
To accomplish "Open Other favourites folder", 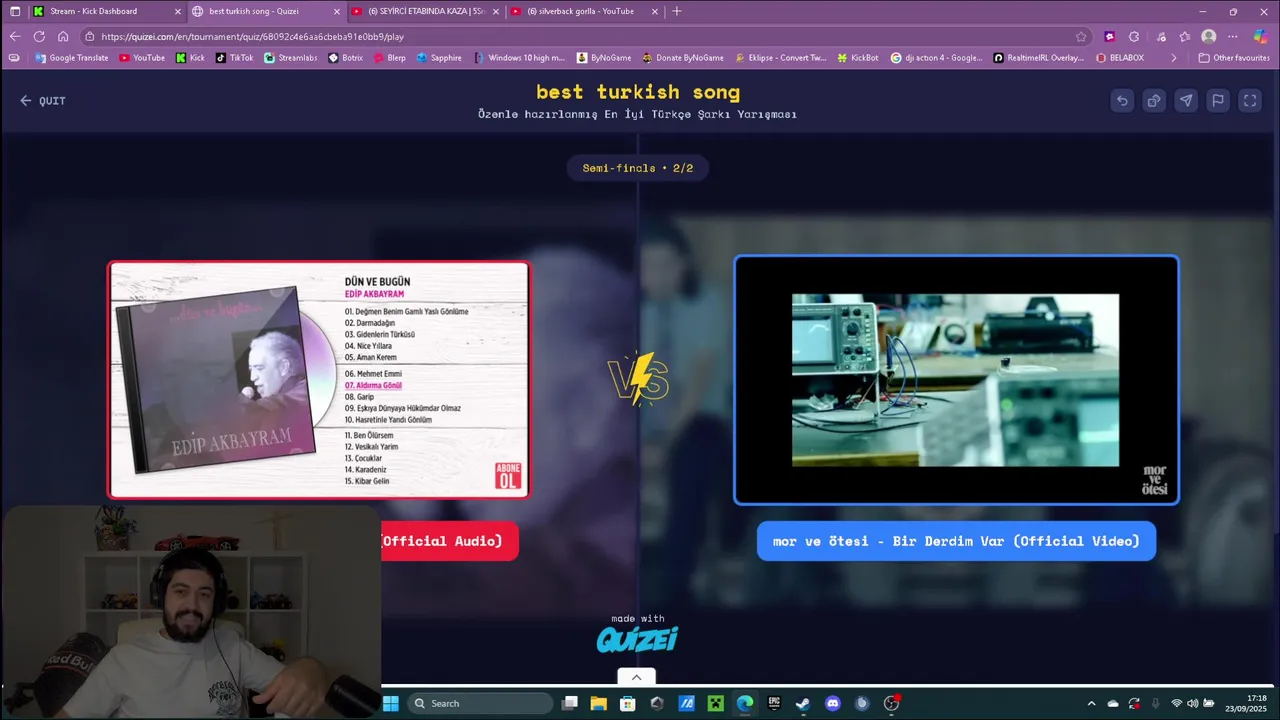I will [1234, 58].
